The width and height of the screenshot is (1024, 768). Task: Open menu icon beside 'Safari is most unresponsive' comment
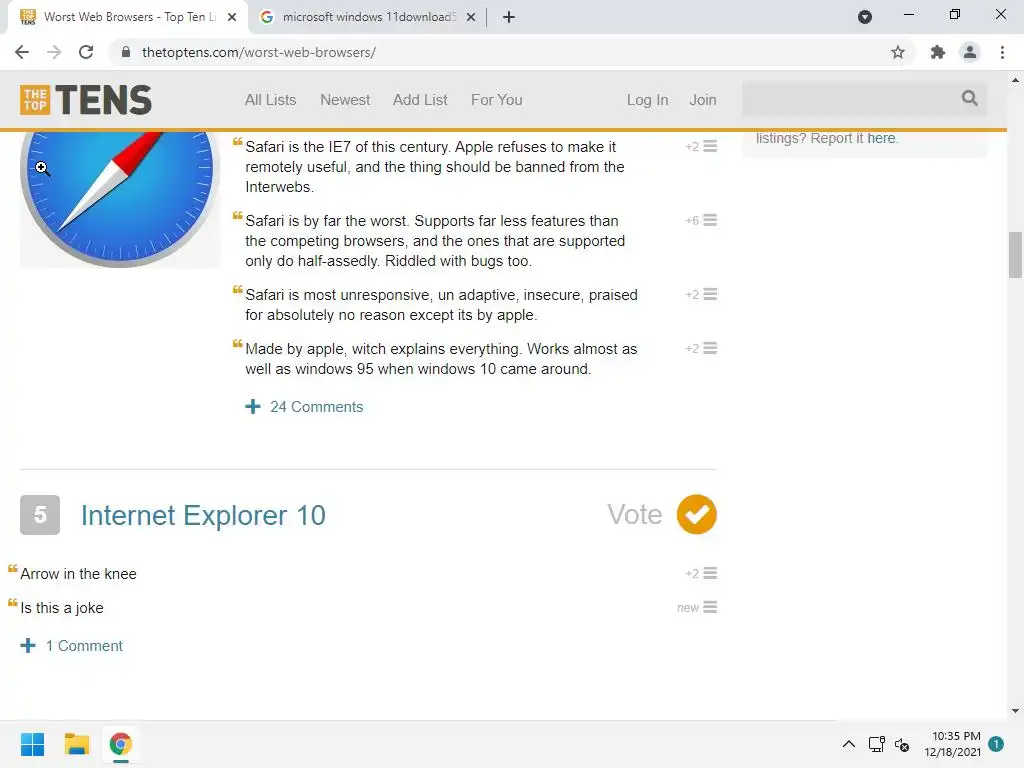pos(711,295)
